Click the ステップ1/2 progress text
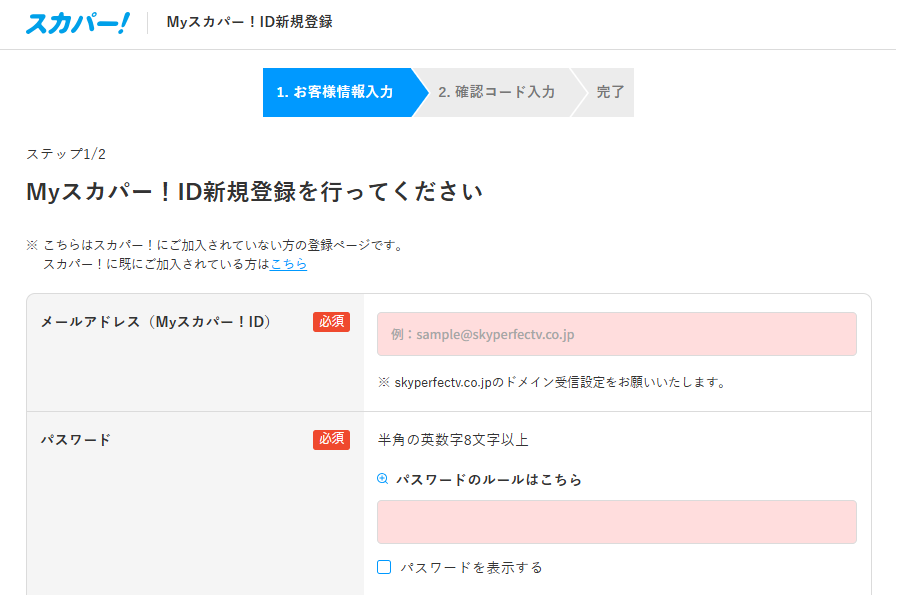Viewport: 899px width, 595px height. [x=66, y=154]
